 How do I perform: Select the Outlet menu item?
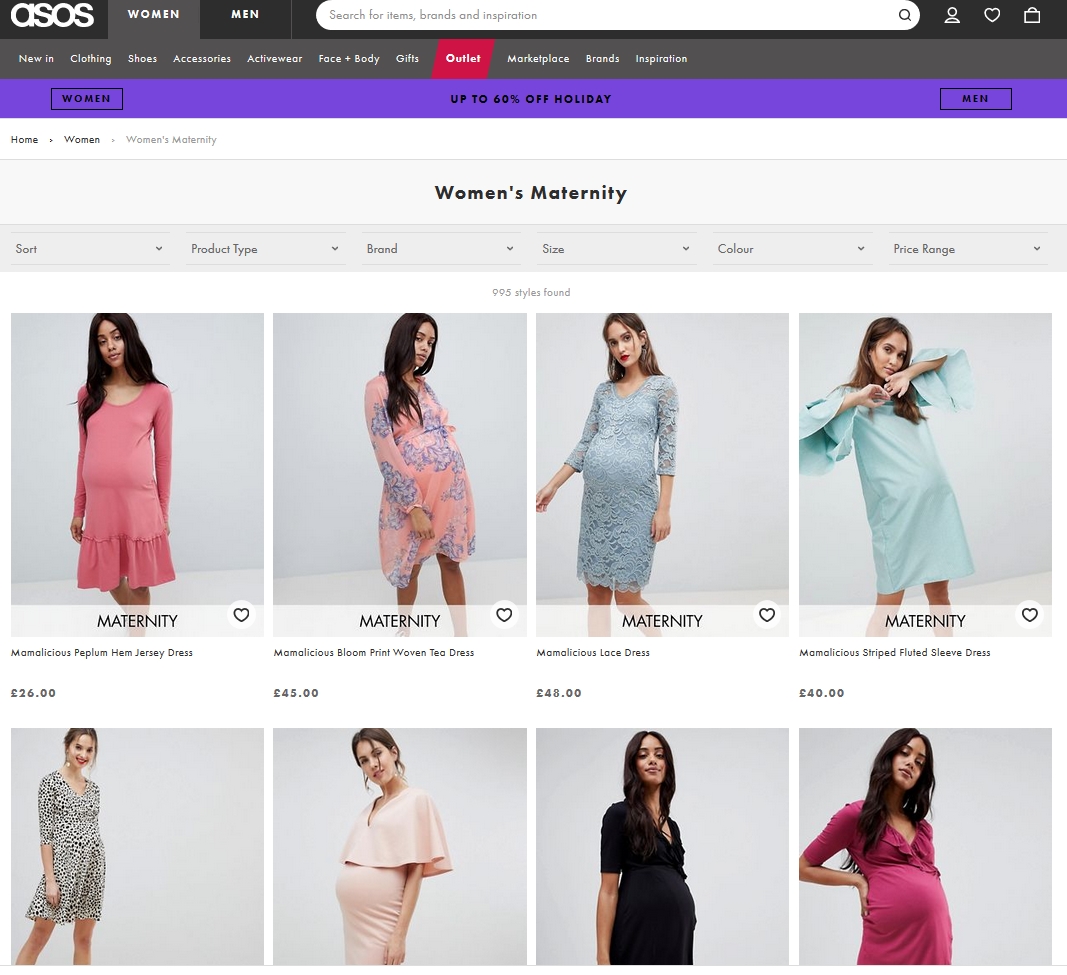point(463,59)
